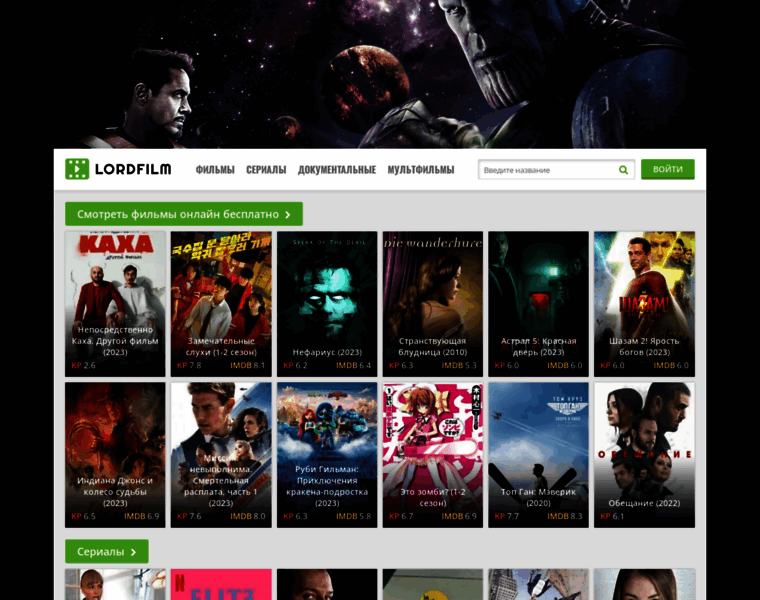Open Индиана Джонс и колесо судьбы poster

[x=115, y=455]
